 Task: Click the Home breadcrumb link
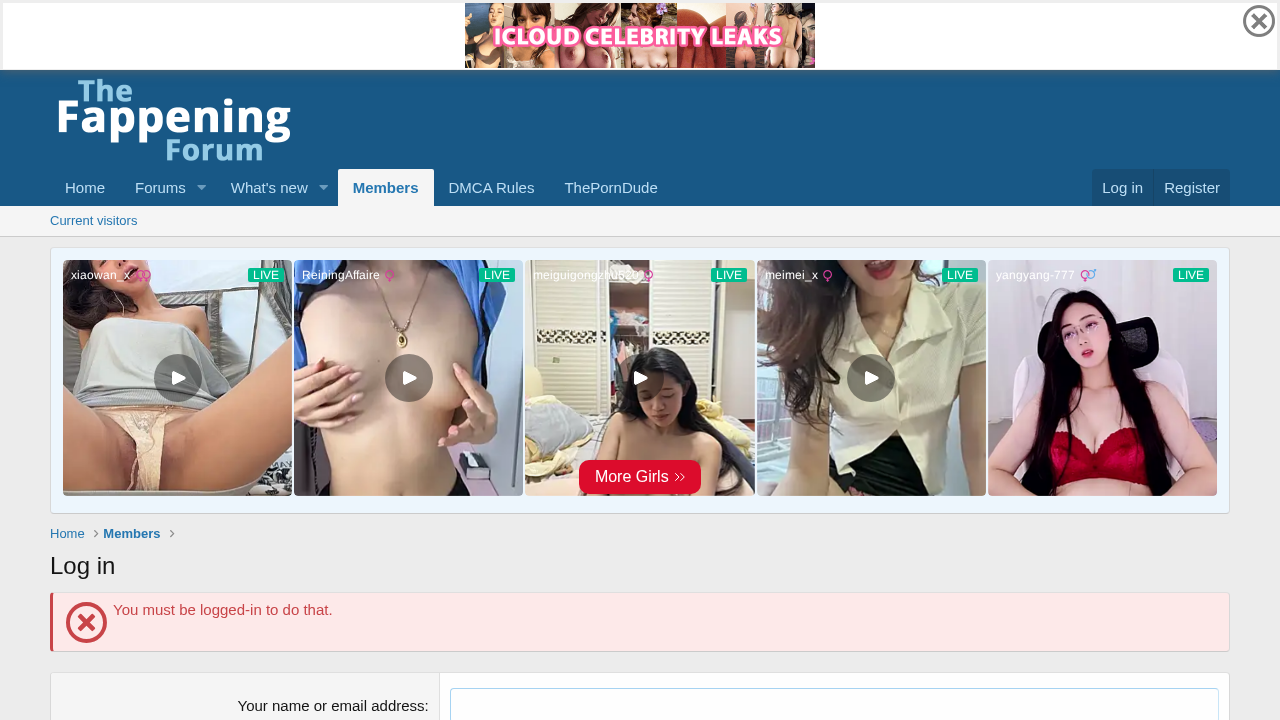coord(67,534)
